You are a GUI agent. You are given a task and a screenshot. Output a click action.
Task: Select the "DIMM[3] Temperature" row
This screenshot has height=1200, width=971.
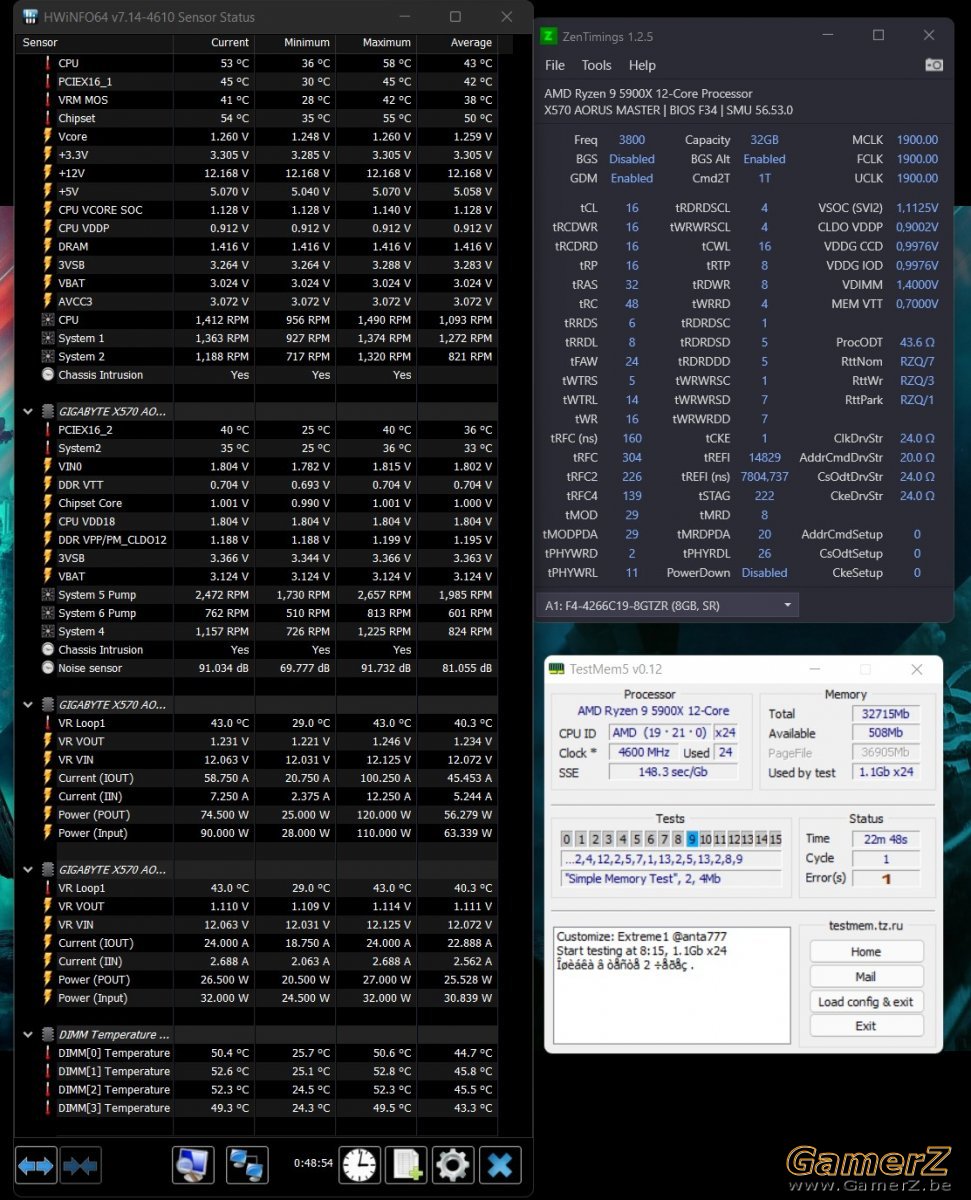click(258, 1108)
